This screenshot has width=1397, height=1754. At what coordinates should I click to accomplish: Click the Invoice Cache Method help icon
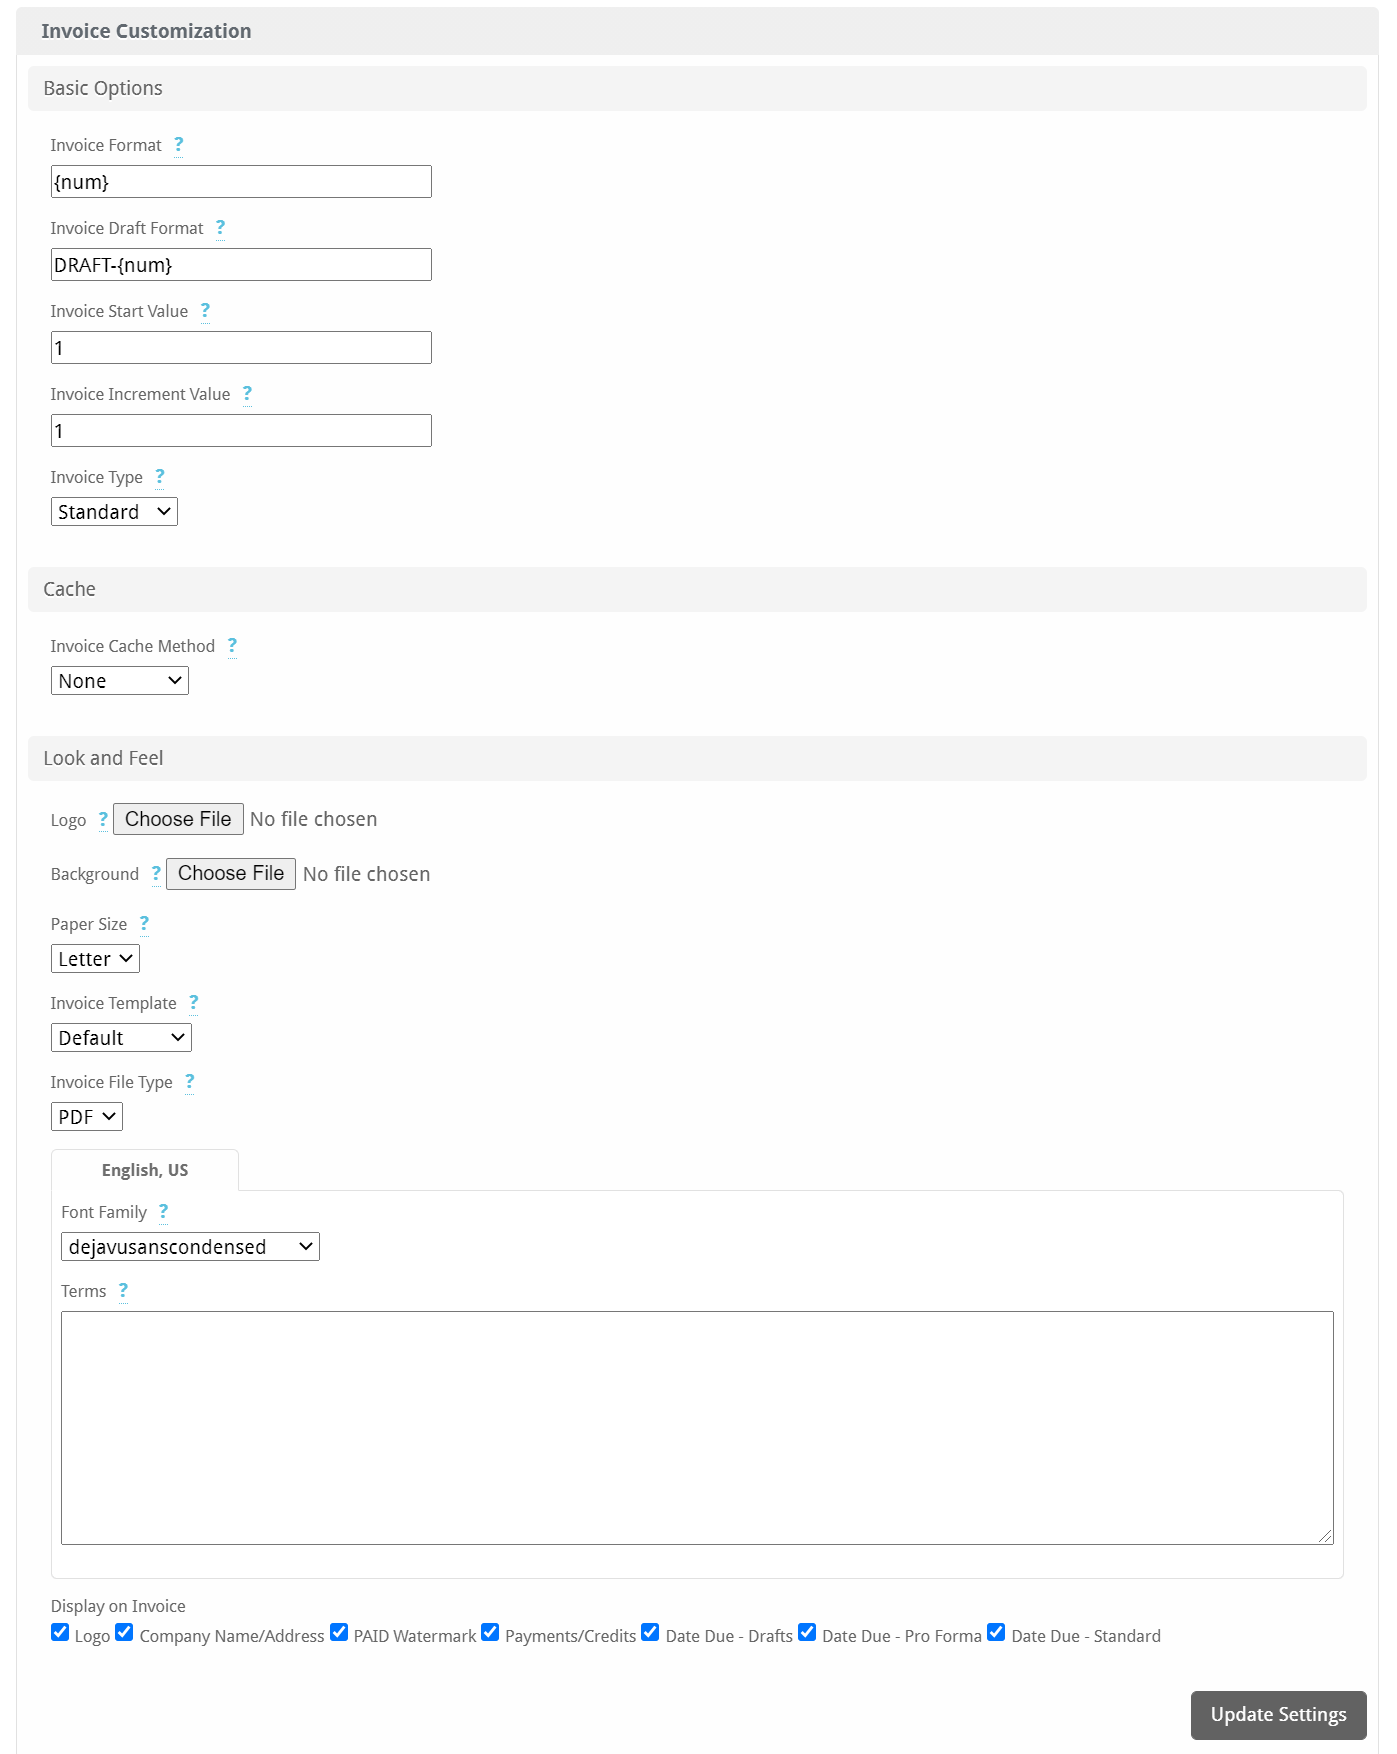[232, 646]
